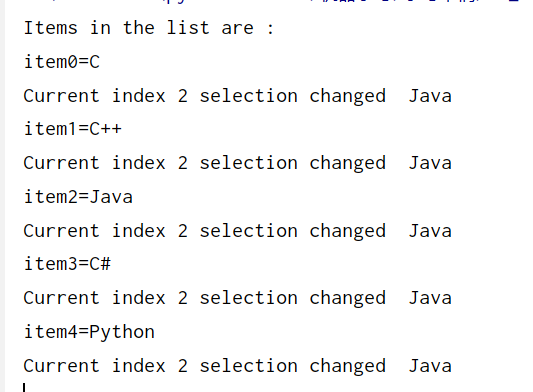The image size is (533, 392).
Task: Click the "Current index" line below item3=C#
Action: point(237,298)
